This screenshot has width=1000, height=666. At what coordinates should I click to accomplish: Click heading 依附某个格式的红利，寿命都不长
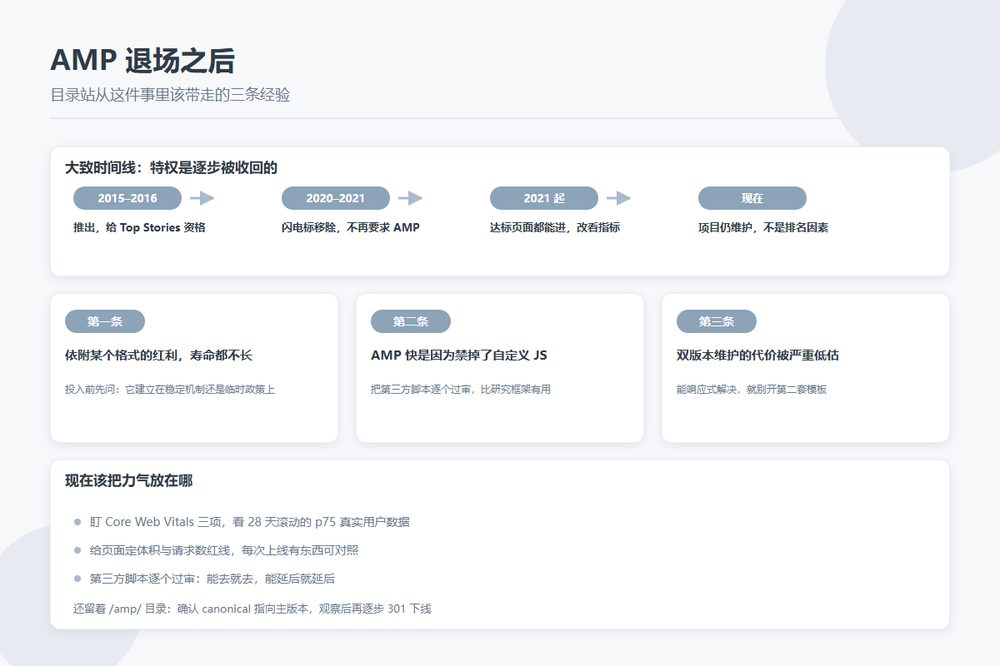tap(159, 355)
